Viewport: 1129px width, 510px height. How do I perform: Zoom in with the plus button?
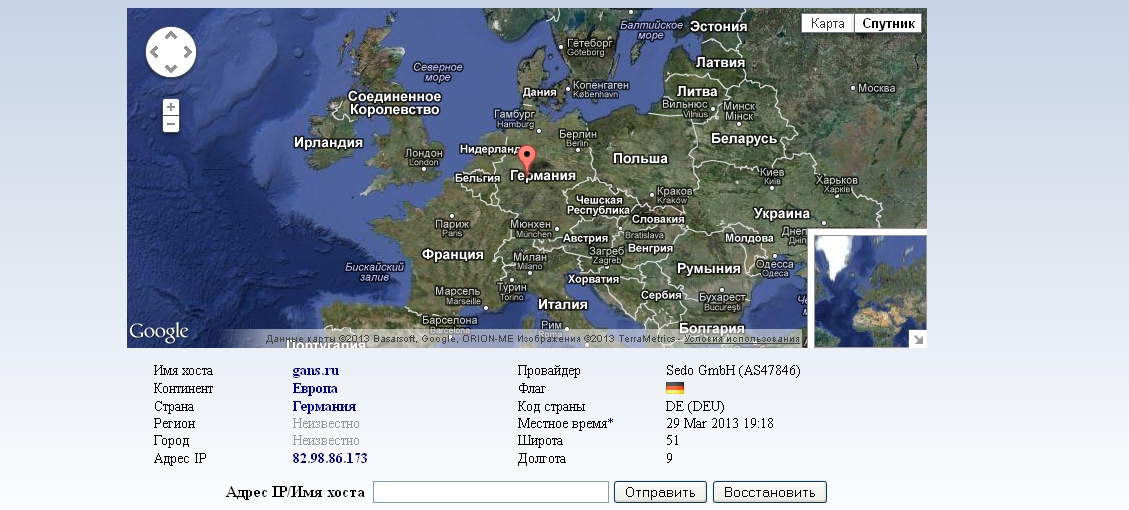point(171,107)
